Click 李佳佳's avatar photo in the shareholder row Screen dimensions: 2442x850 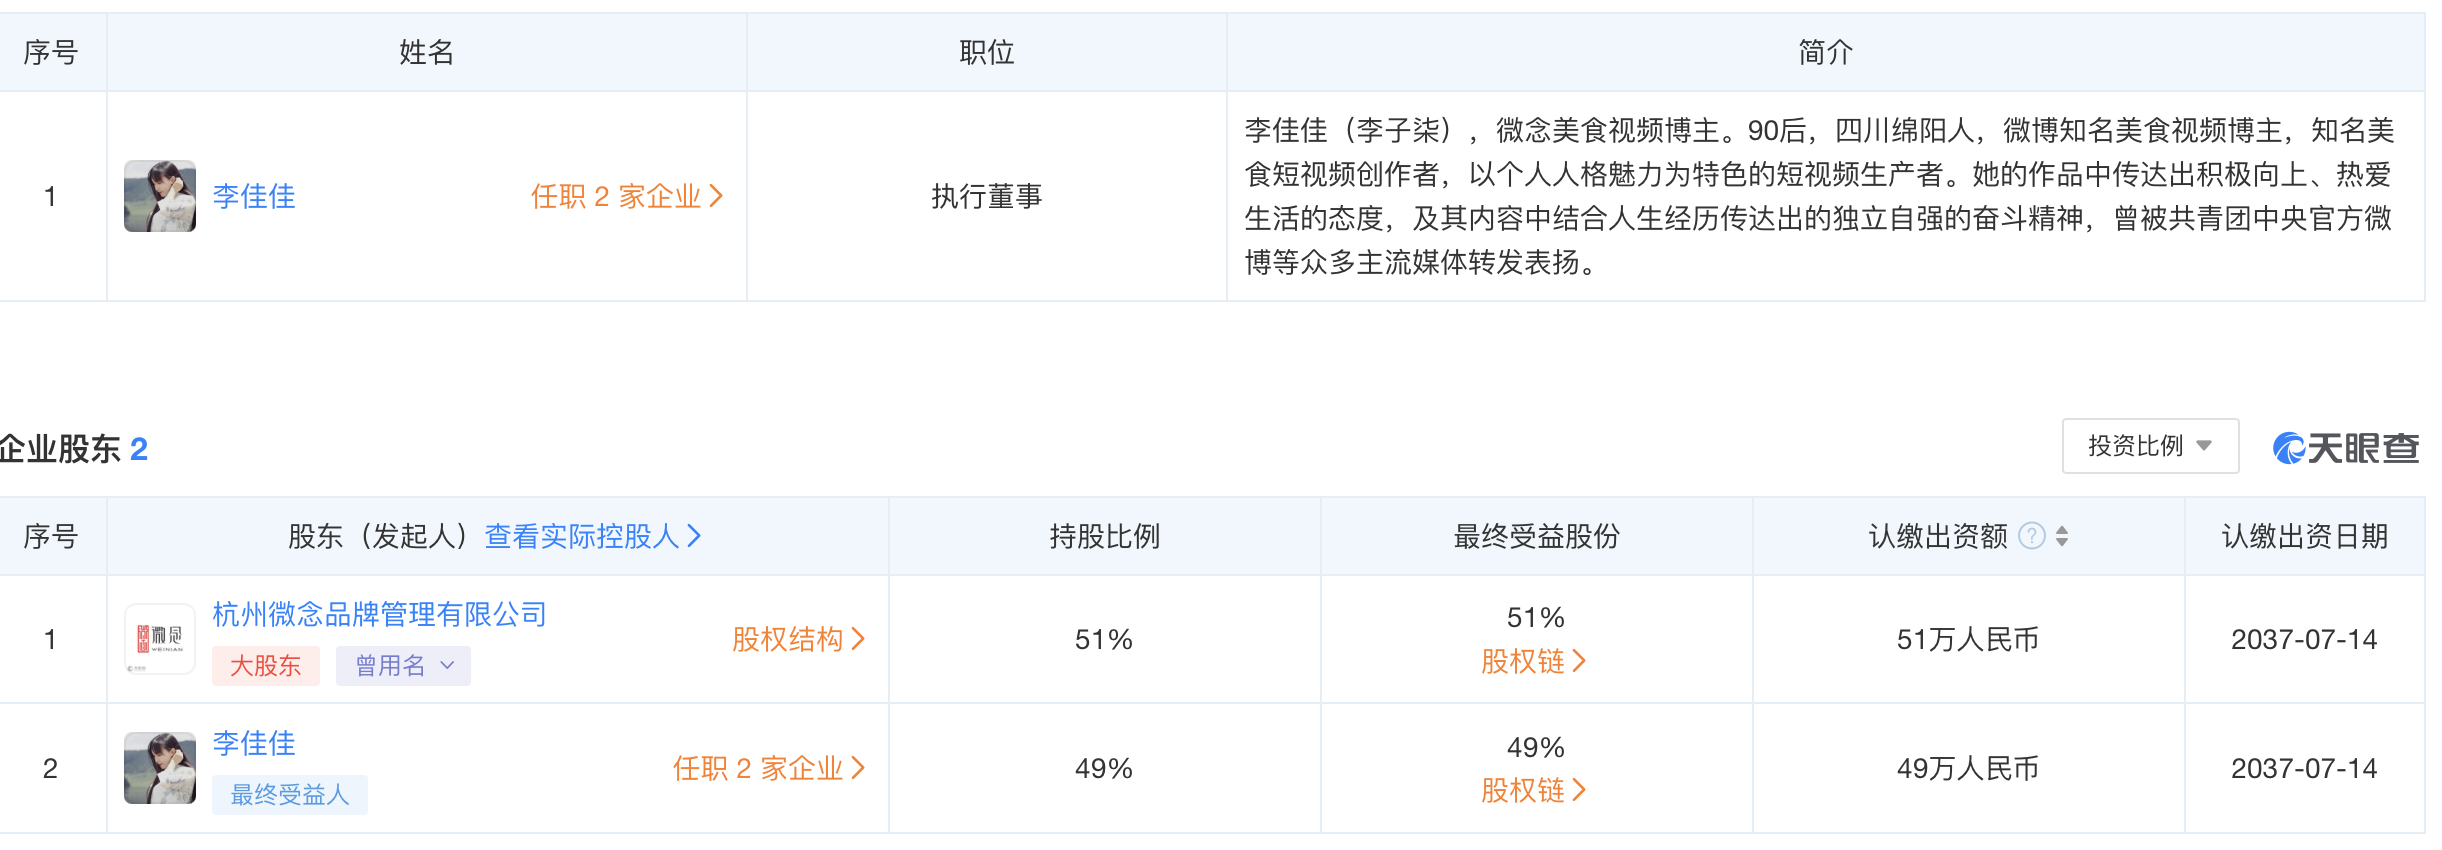160,768
